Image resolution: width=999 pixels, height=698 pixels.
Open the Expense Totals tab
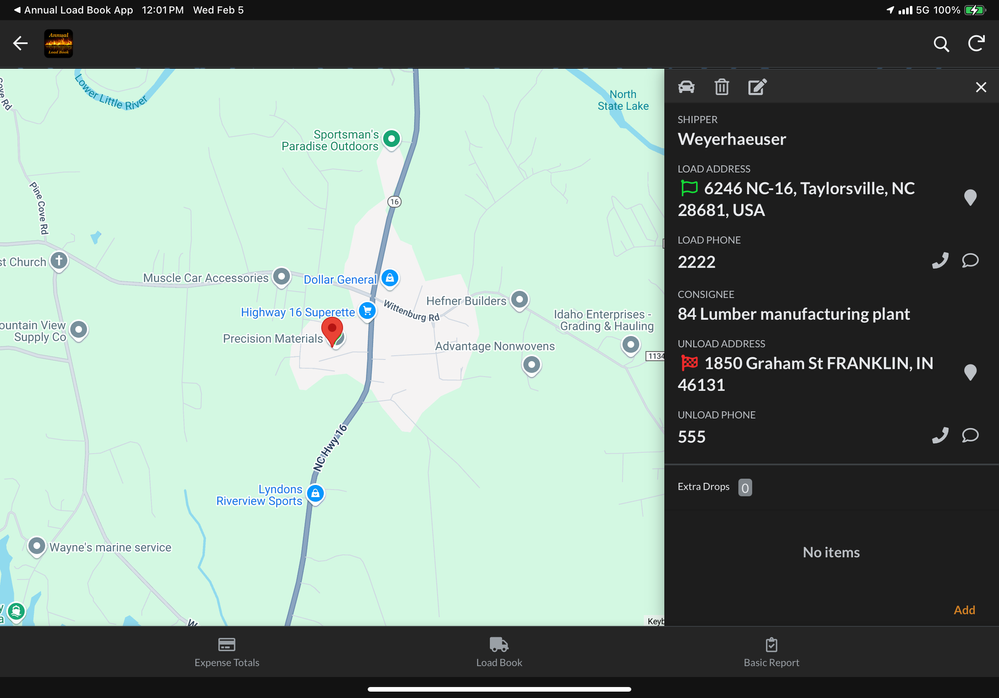(227, 652)
